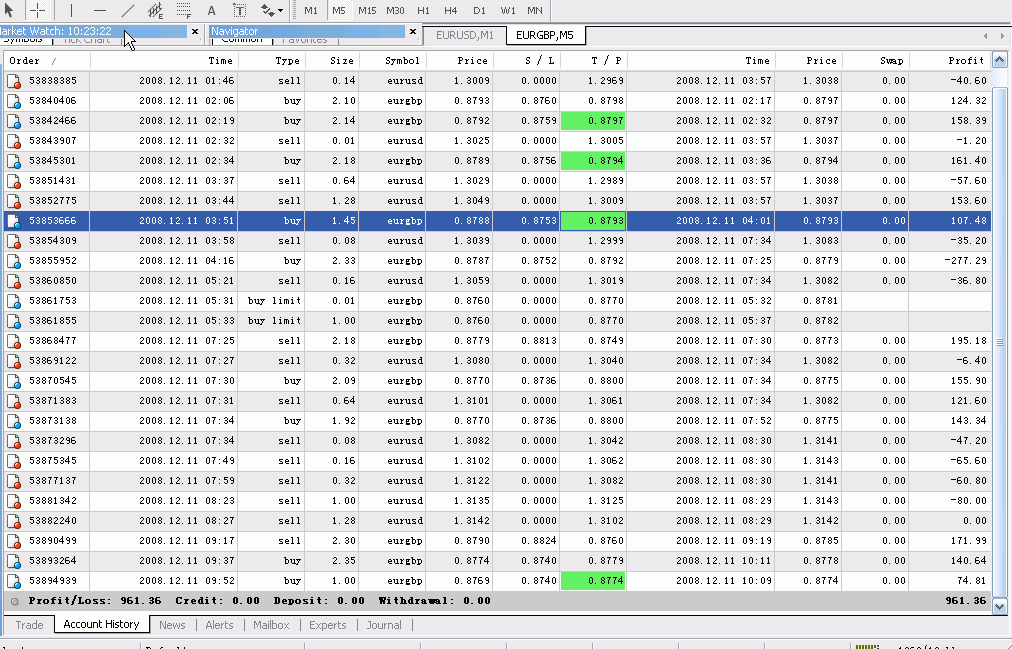This screenshot has width=1012, height=649.
Task: Switch chart to M5 timeframe
Action: [339, 10]
